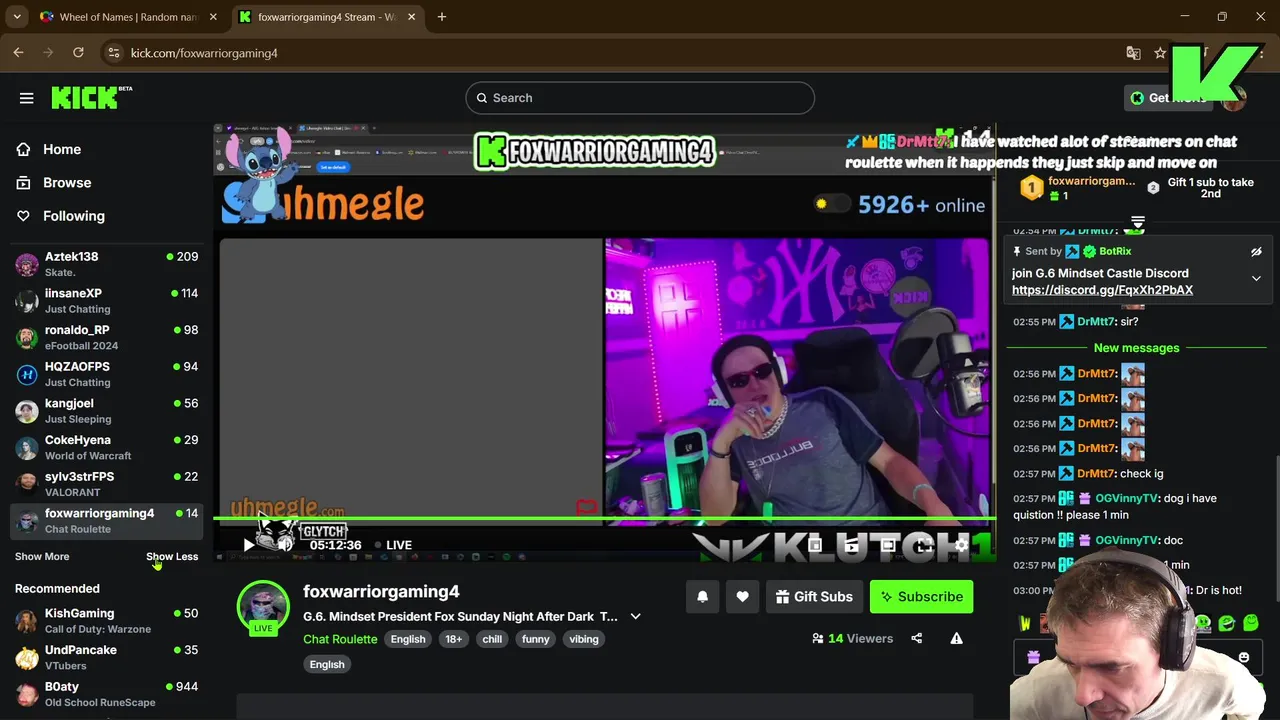The image size is (1280, 720).
Task: Click the 18+ tag
Action: point(453,639)
